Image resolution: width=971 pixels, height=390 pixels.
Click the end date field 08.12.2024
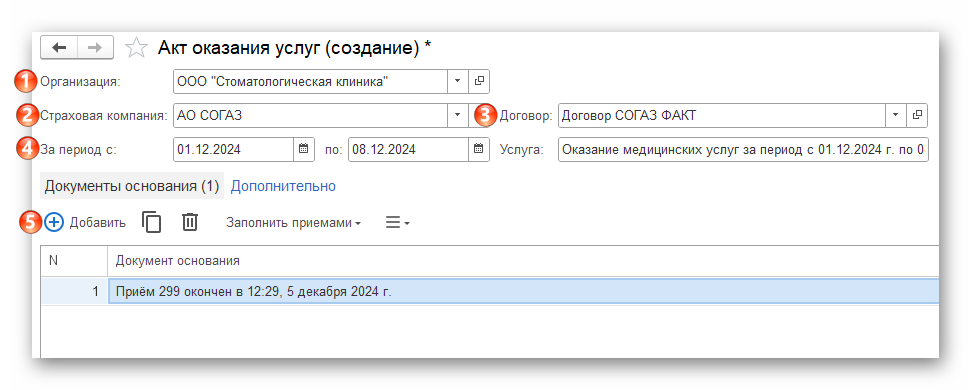407,149
